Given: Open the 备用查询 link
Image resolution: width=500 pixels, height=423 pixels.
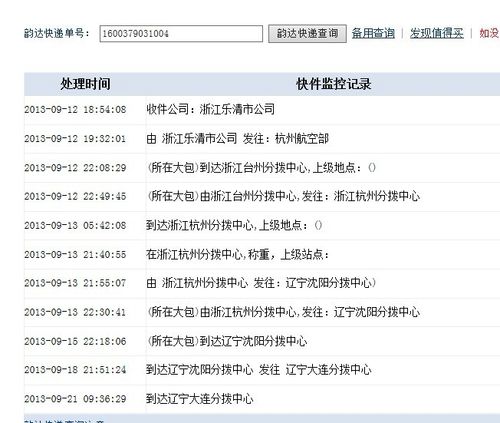Looking at the screenshot, I should point(373,33).
